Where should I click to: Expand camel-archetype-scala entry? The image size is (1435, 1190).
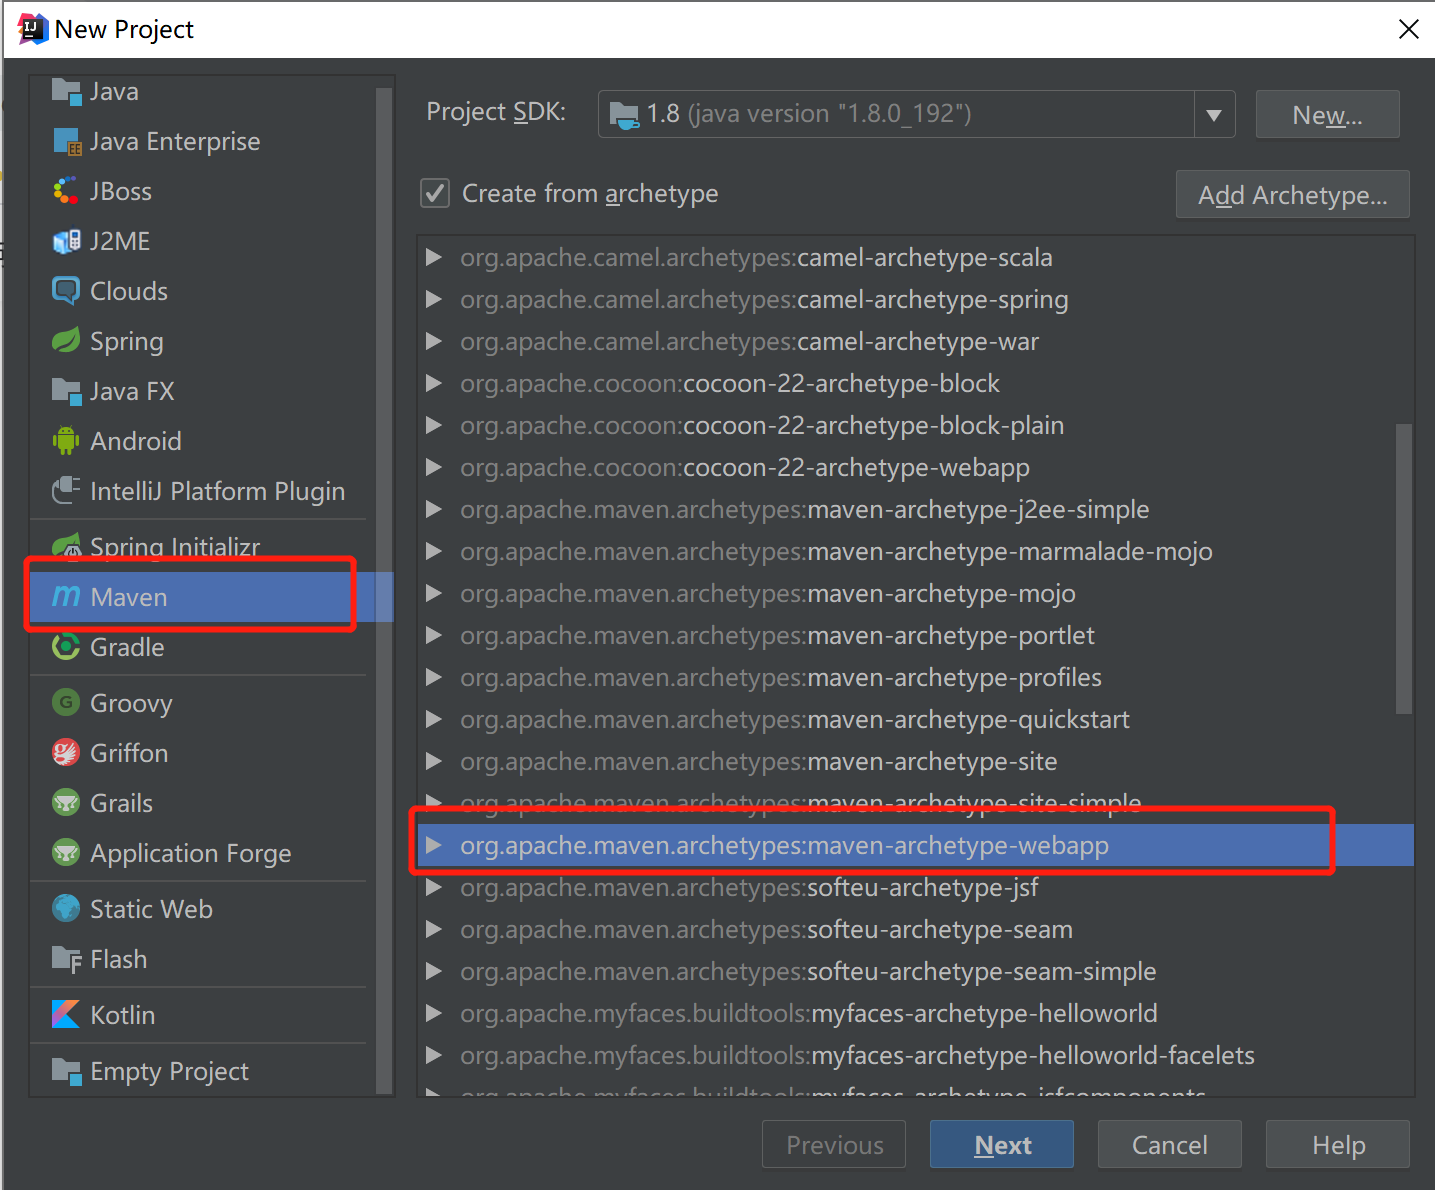434,257
